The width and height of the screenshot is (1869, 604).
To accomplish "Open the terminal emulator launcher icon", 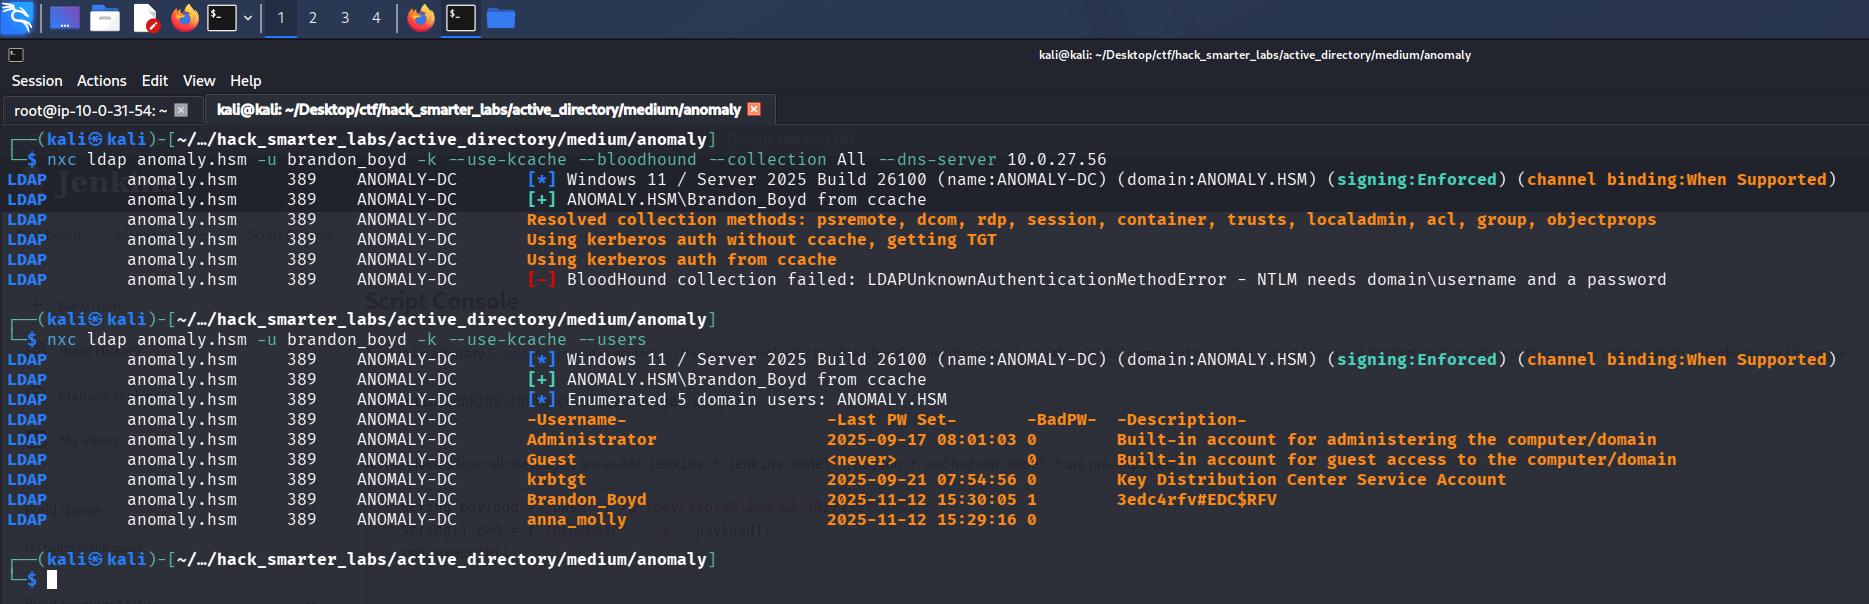I will tap(222, 18).
